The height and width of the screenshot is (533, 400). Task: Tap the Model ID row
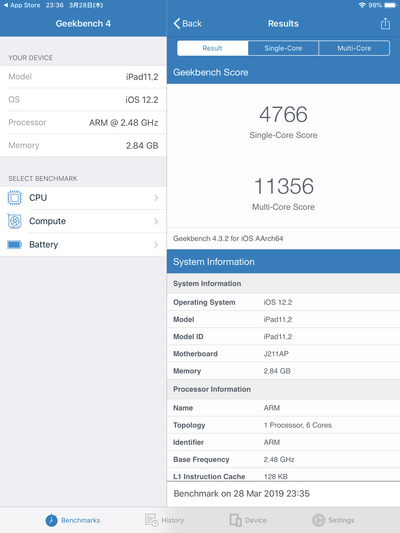[283, 337]
